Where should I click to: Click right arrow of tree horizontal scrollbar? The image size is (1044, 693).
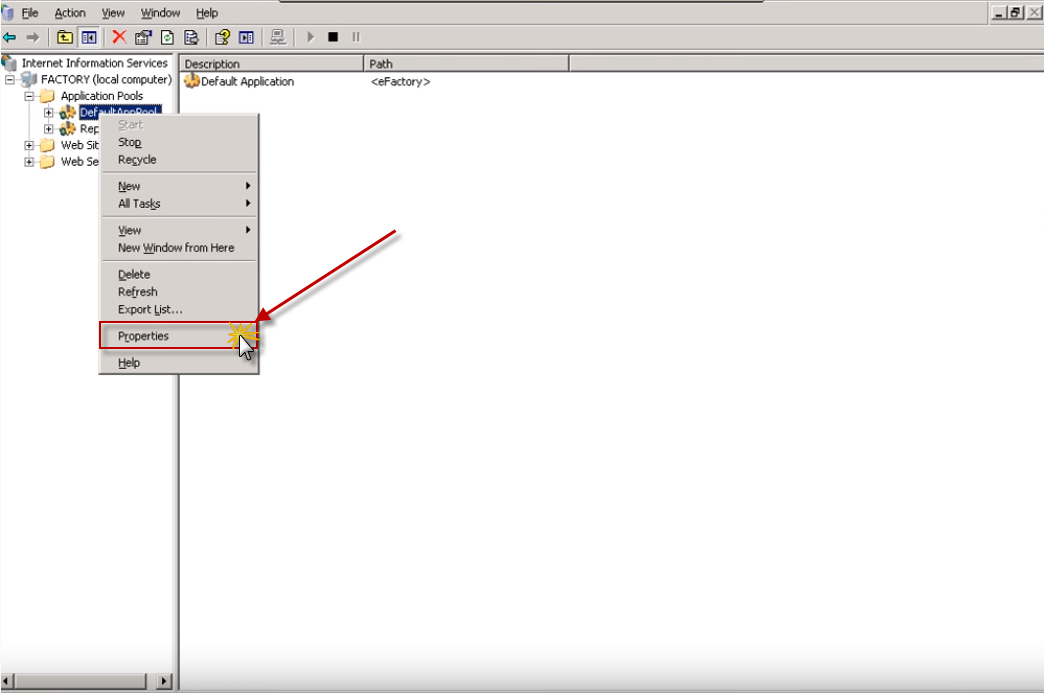[x=165, y=681]
